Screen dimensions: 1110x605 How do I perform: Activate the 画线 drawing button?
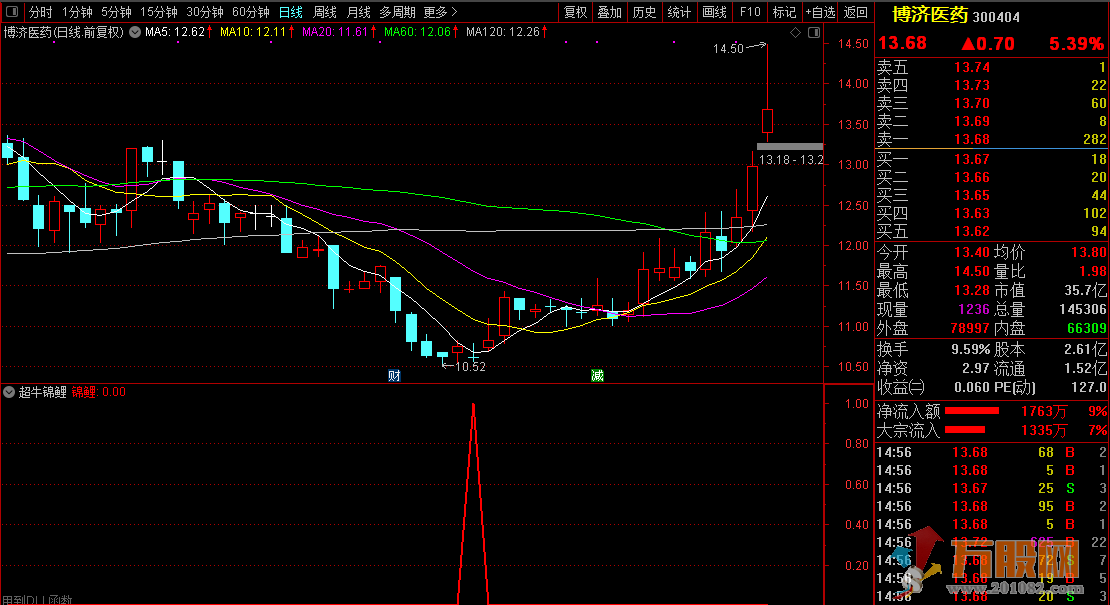(x=714, y=12)
